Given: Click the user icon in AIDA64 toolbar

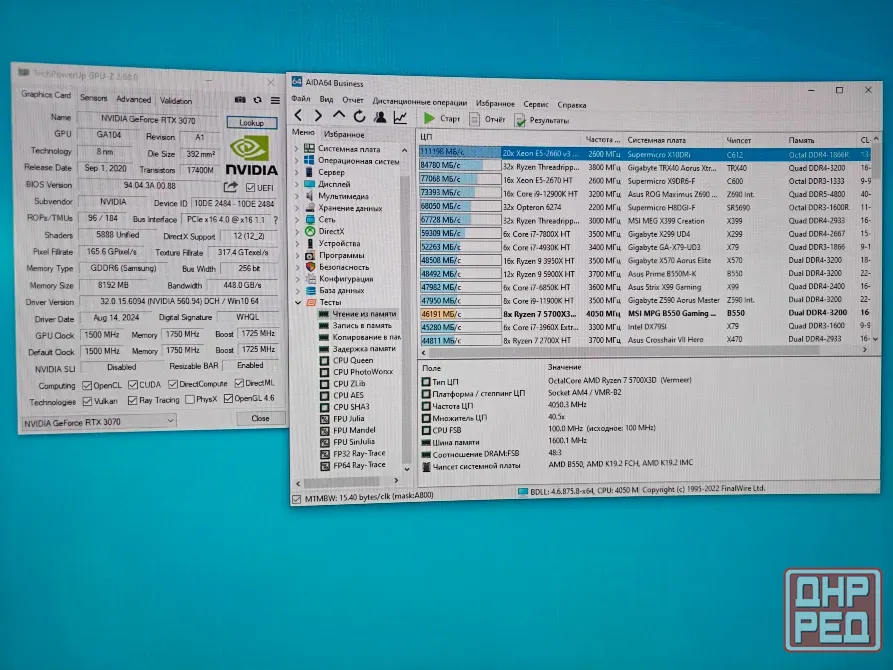Looking at the screenshot, I should 380,117.
